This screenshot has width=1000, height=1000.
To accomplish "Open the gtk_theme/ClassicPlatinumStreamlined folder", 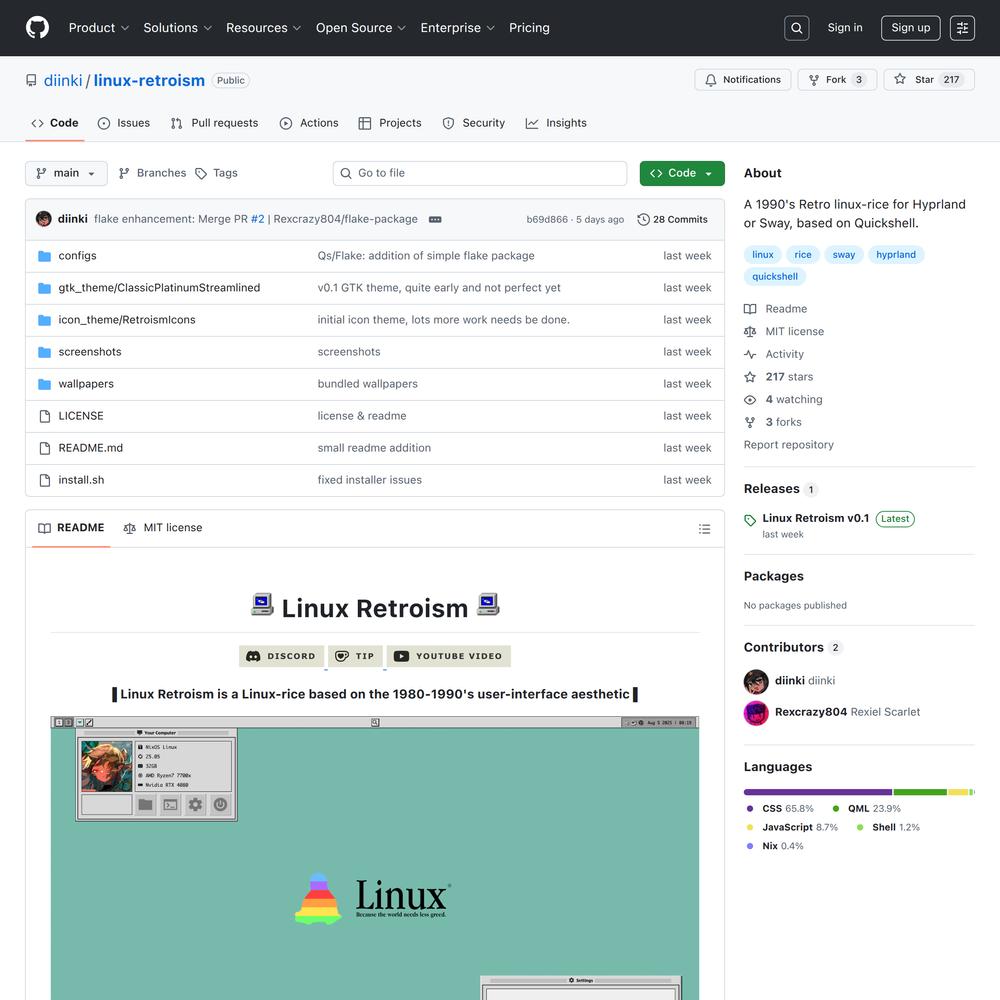I will [x=159, y=288].
